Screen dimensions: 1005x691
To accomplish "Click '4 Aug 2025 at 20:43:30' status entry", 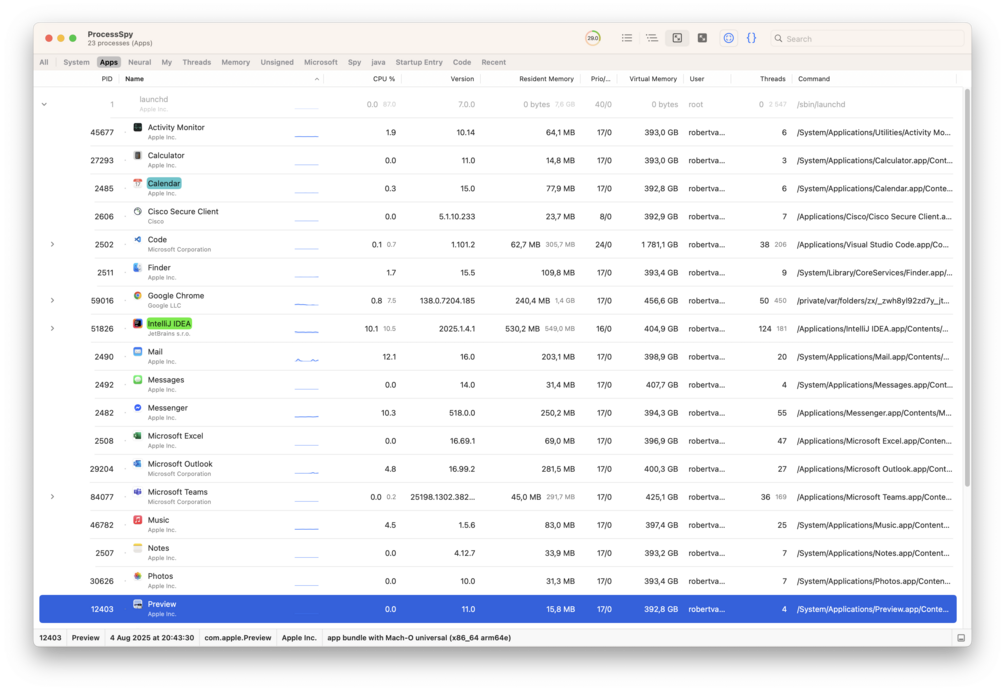I will click(x=152, y=638).
